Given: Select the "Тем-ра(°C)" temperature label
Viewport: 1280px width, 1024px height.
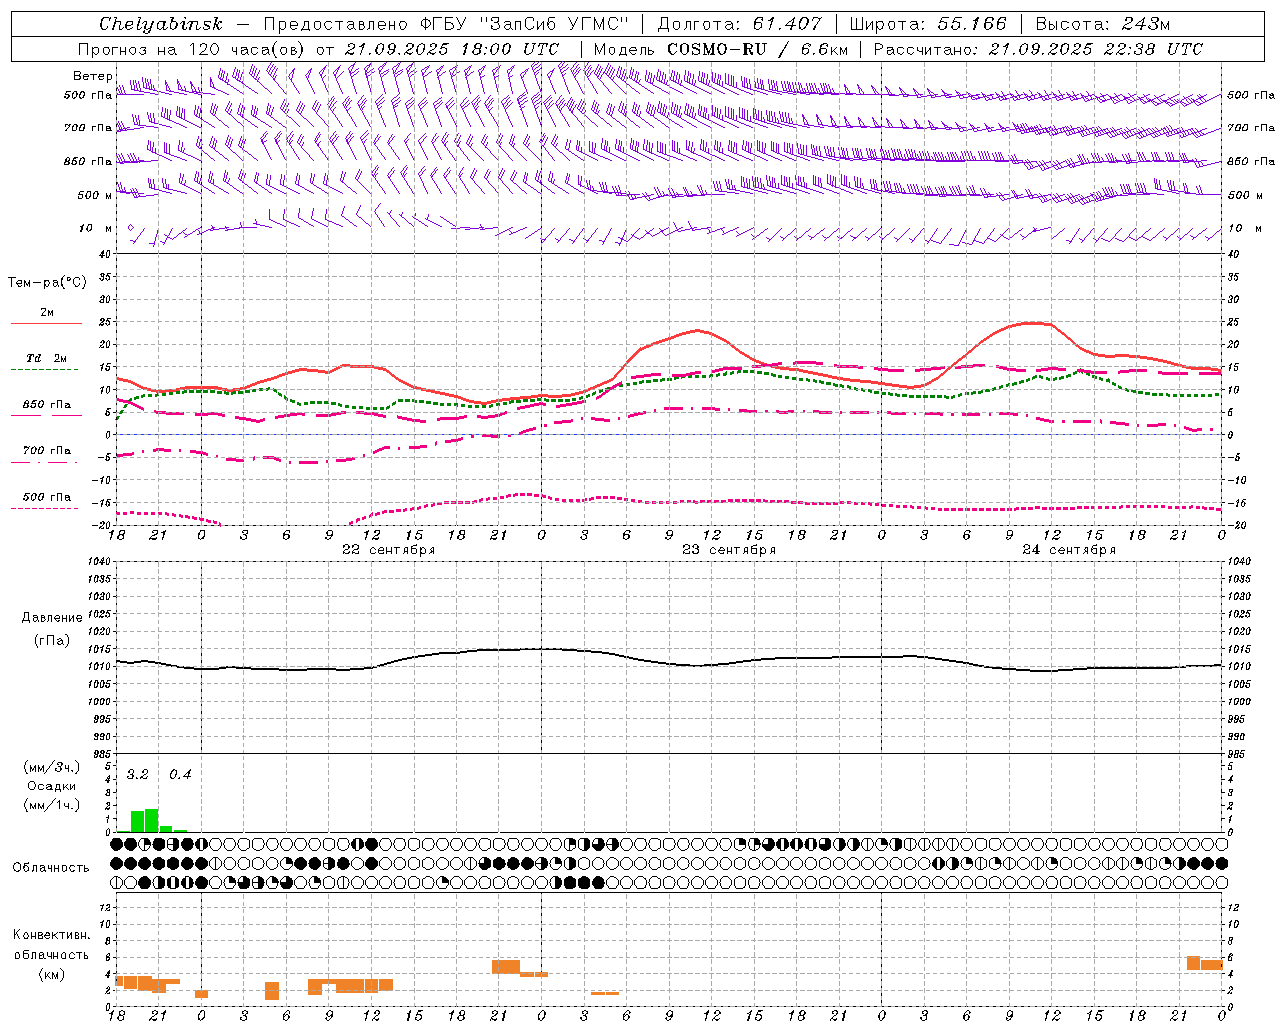Looking at the screenshot, I should tap(47, 282).
